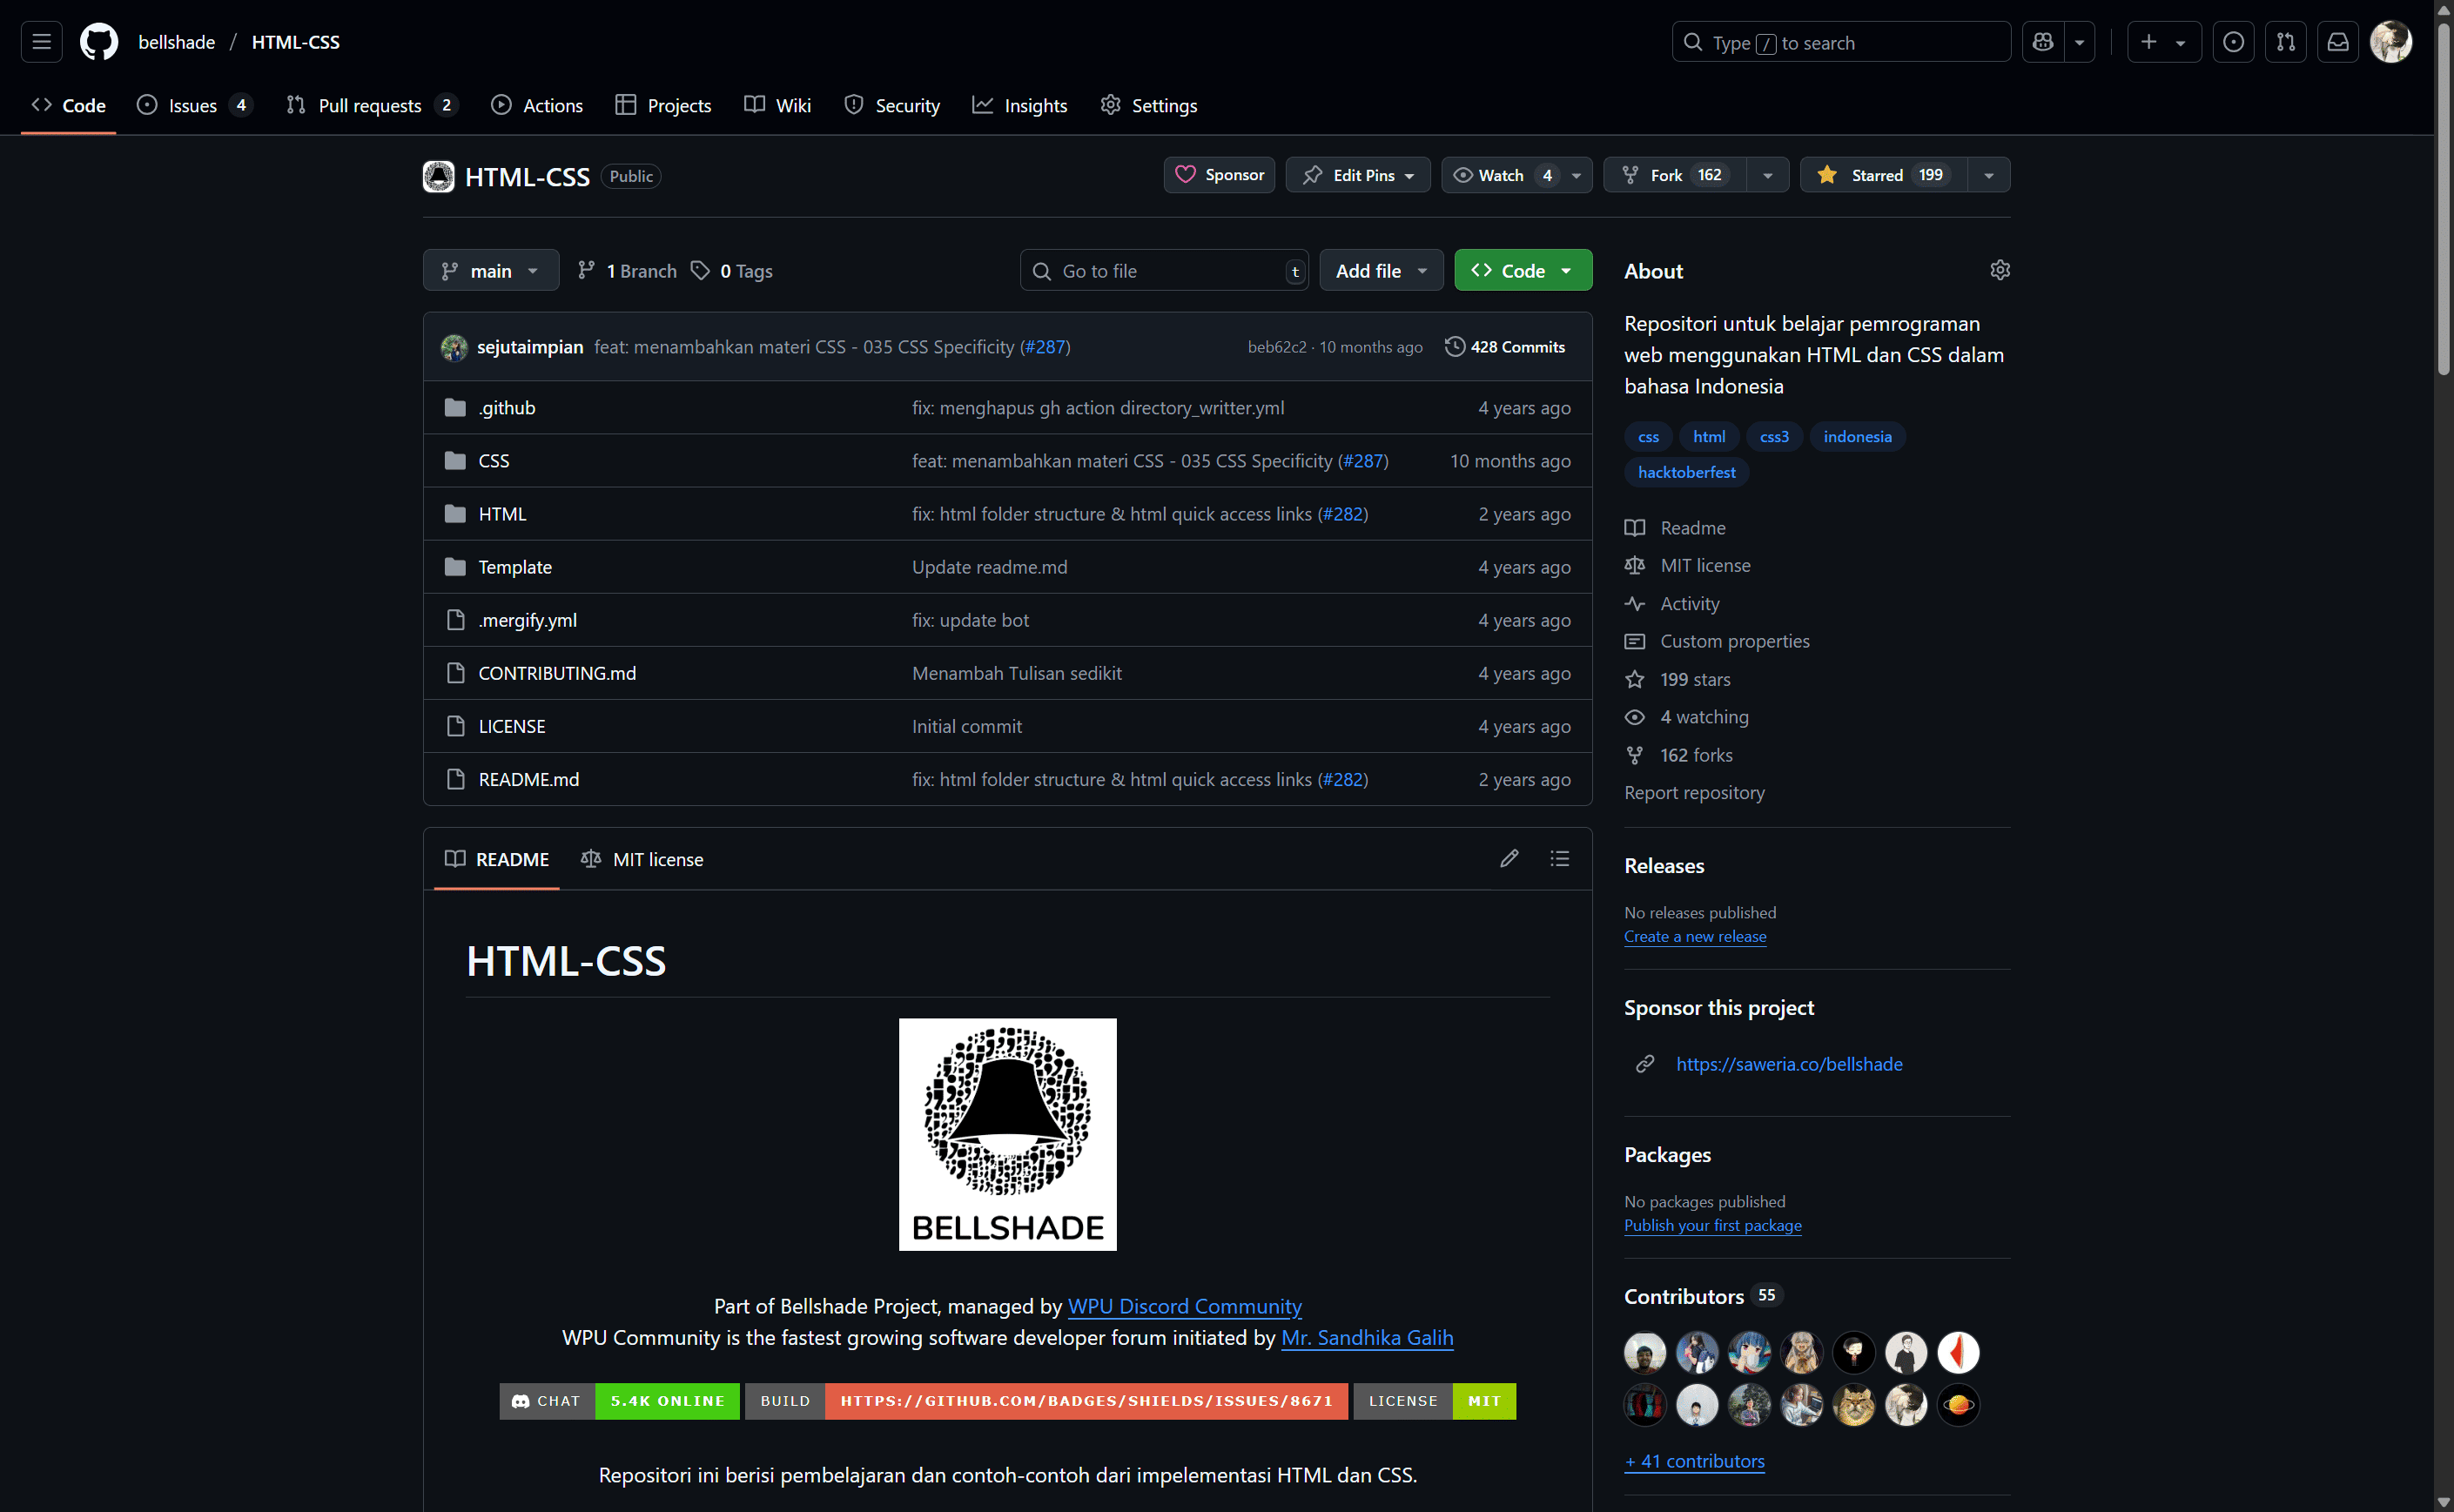The height and width of the screenshot is (1512, 2454).
Task: Click the commit history icon near 428 Commits
Action: pyautogui.click(x=1455, y=346)
